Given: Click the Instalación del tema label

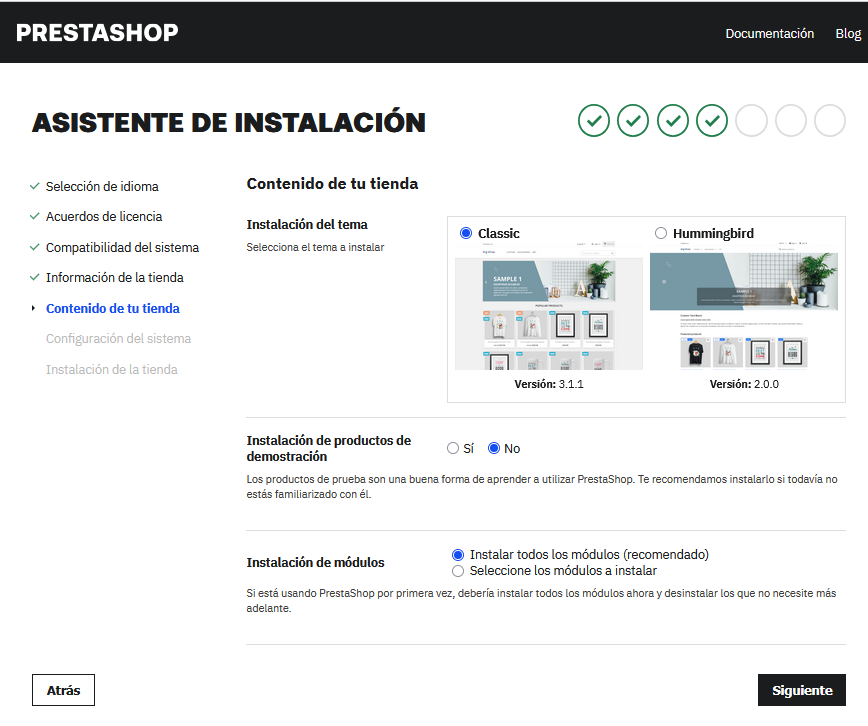Looking at the screenshot, I should pos(307,225).
